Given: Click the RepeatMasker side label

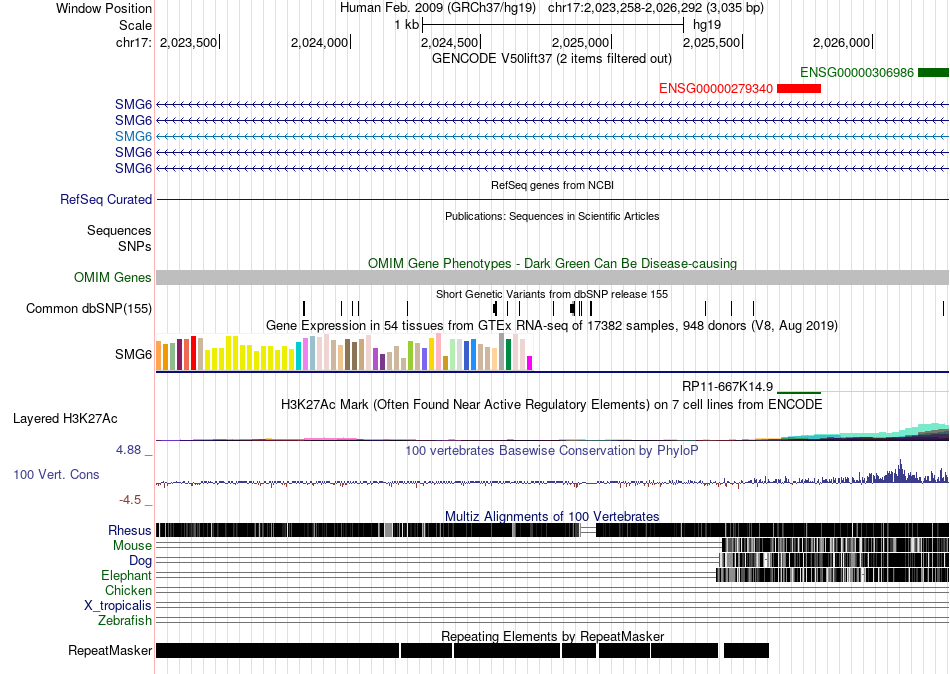Looking at the screenshot, I should (110, 650).
